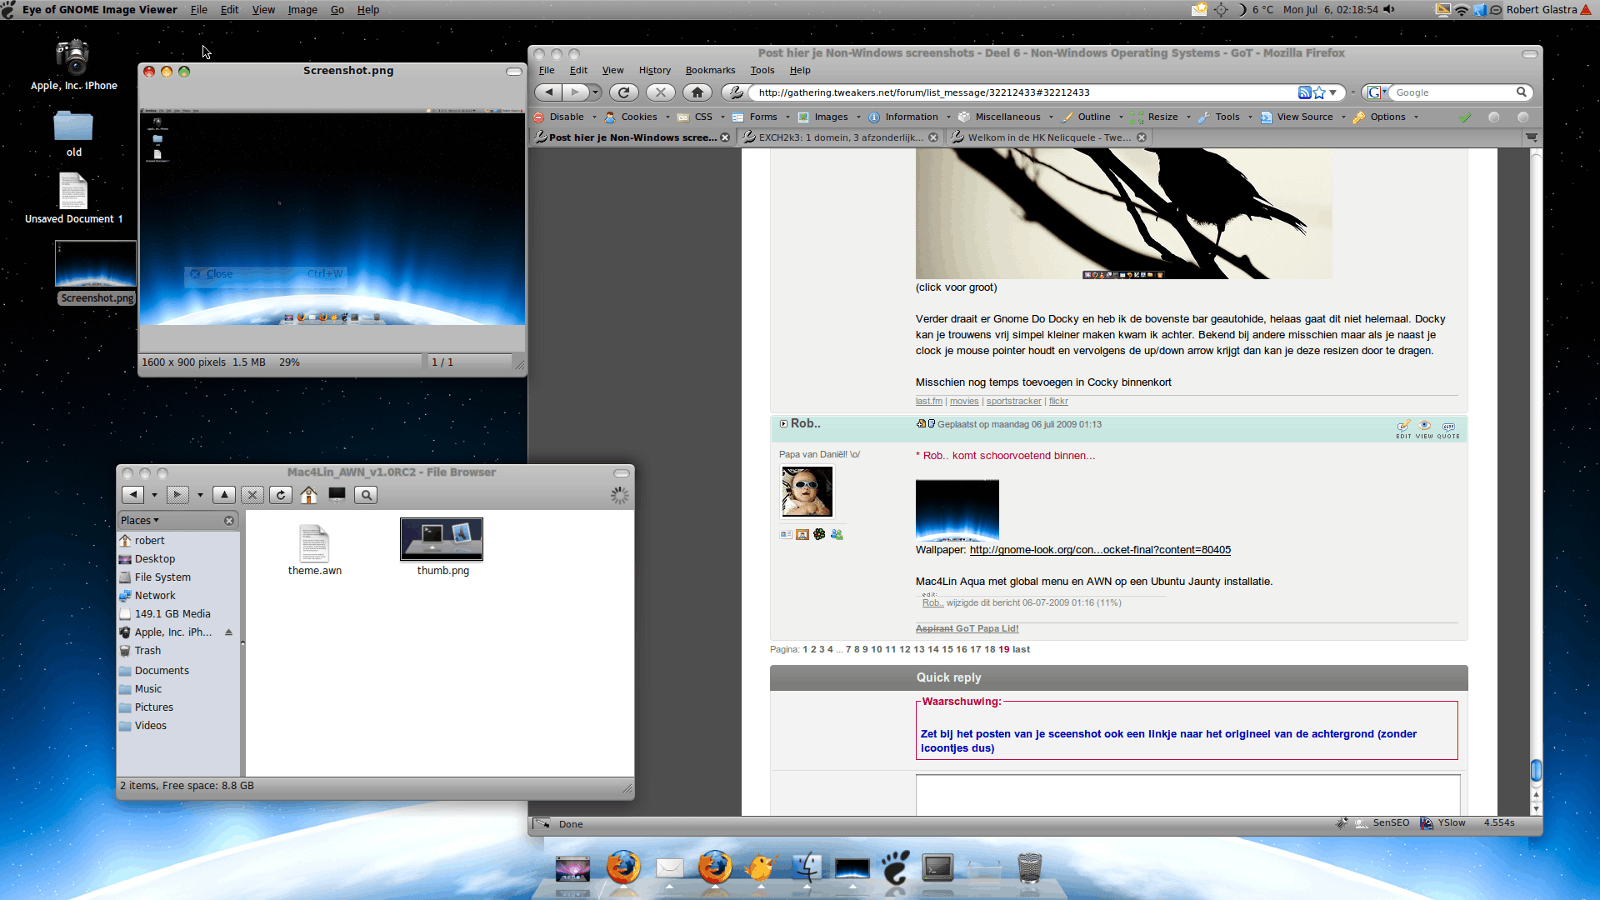Image resolution: width=1600 pixels, height=900 pixels.
Task: Reload the page in Firefox
Action: 624,92
